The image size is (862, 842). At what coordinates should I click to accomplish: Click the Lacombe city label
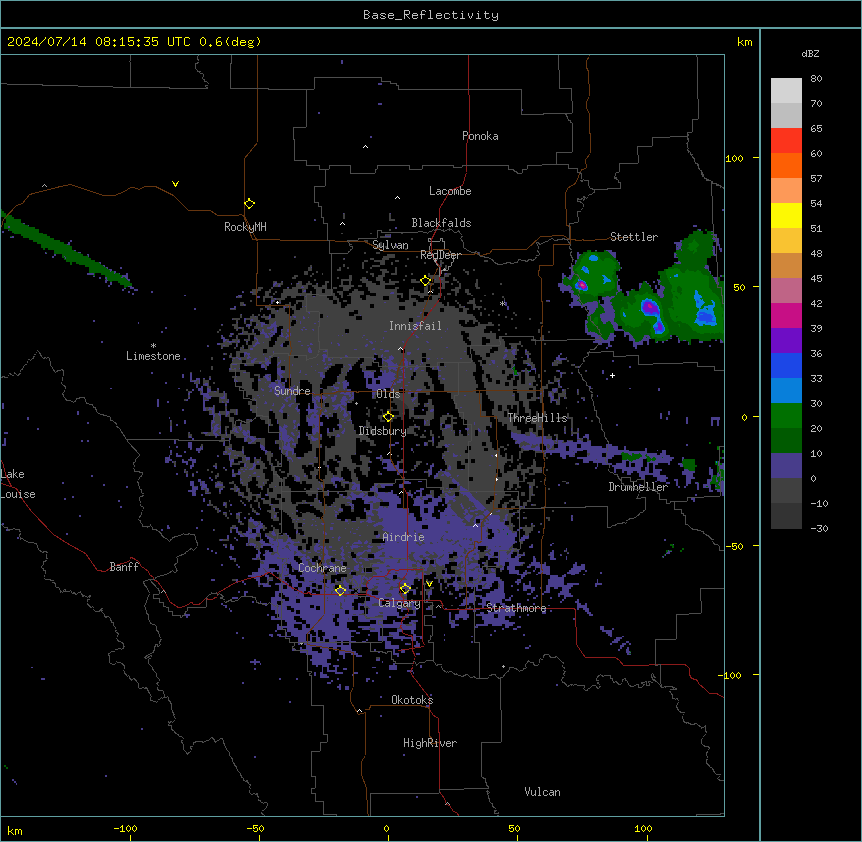click(450, 191)
